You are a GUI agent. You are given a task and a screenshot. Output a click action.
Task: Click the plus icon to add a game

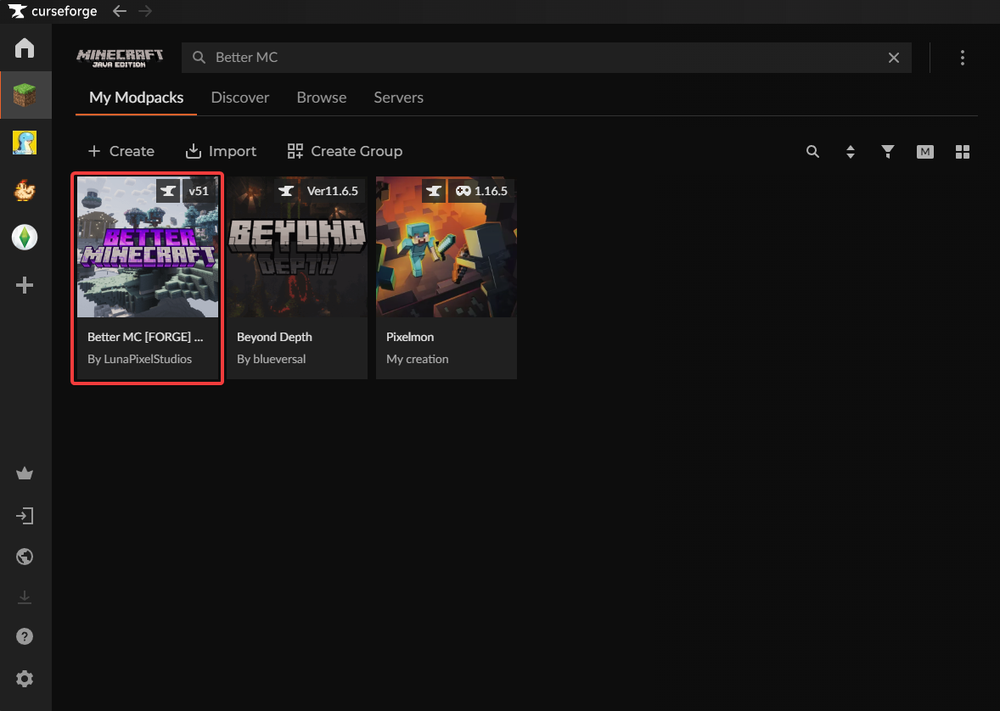coord(24,286)
